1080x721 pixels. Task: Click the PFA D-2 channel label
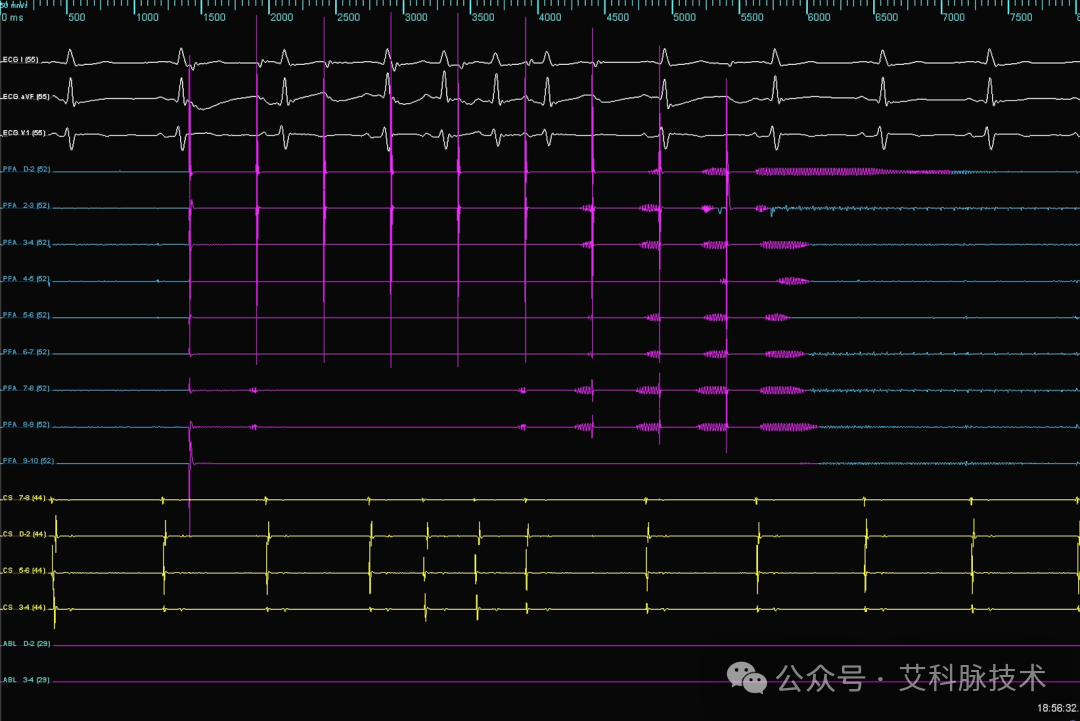(26, 169)
